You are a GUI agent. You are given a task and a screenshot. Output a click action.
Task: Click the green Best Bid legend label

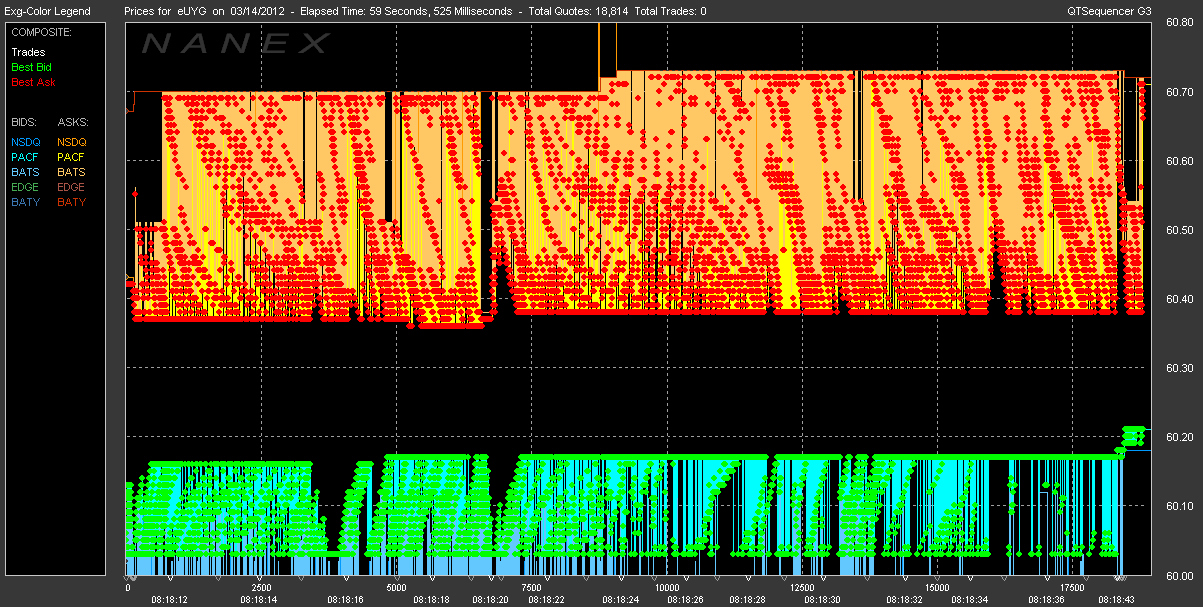coord(32,67)
